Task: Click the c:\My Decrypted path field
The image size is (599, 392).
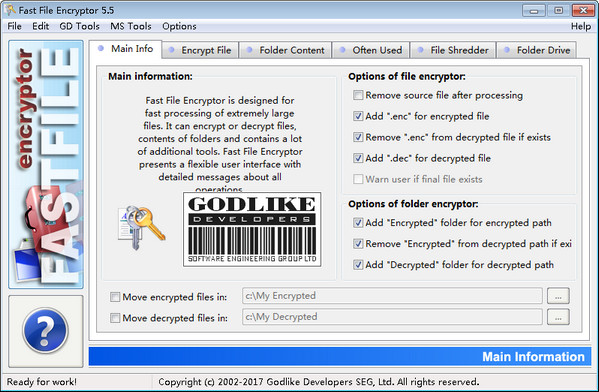Action: [x=392, y=317]
